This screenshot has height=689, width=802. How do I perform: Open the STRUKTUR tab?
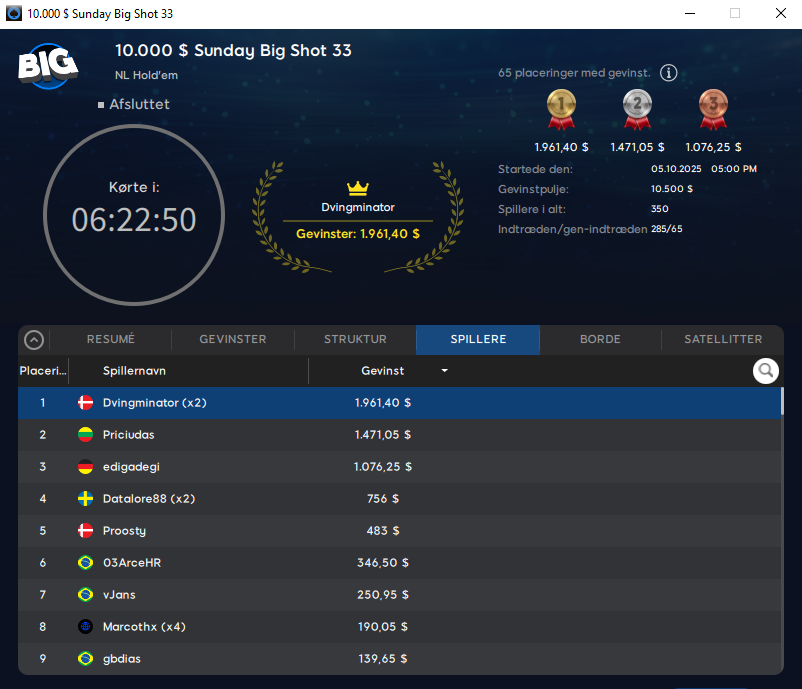coord(355,340)
